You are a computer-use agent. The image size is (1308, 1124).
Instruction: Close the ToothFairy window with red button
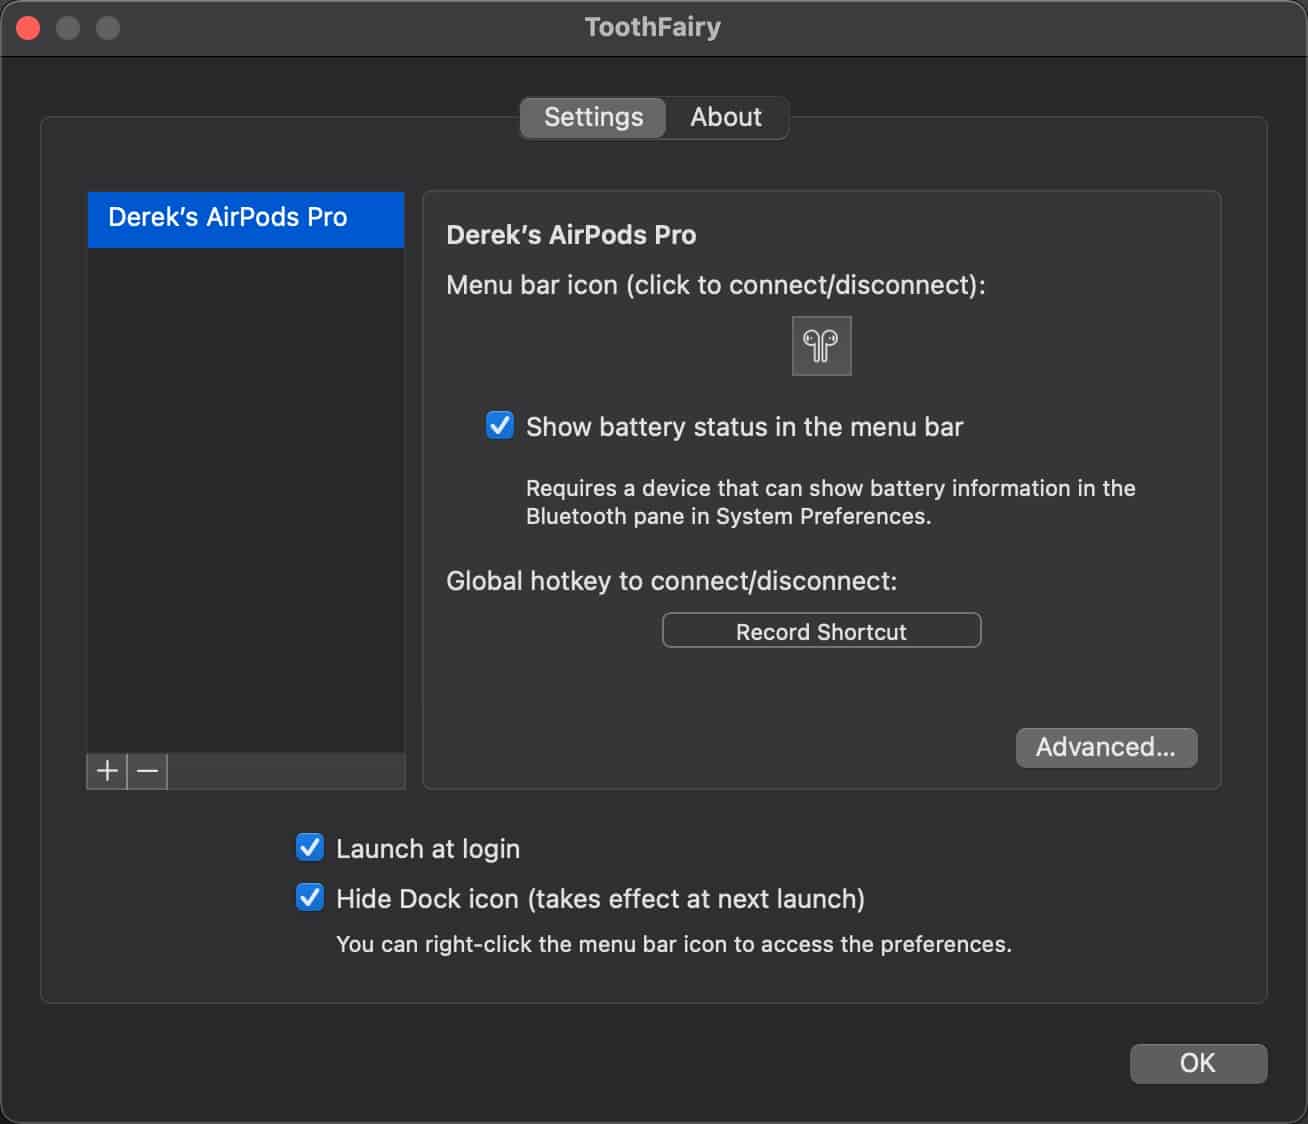(x=28, y=27)
